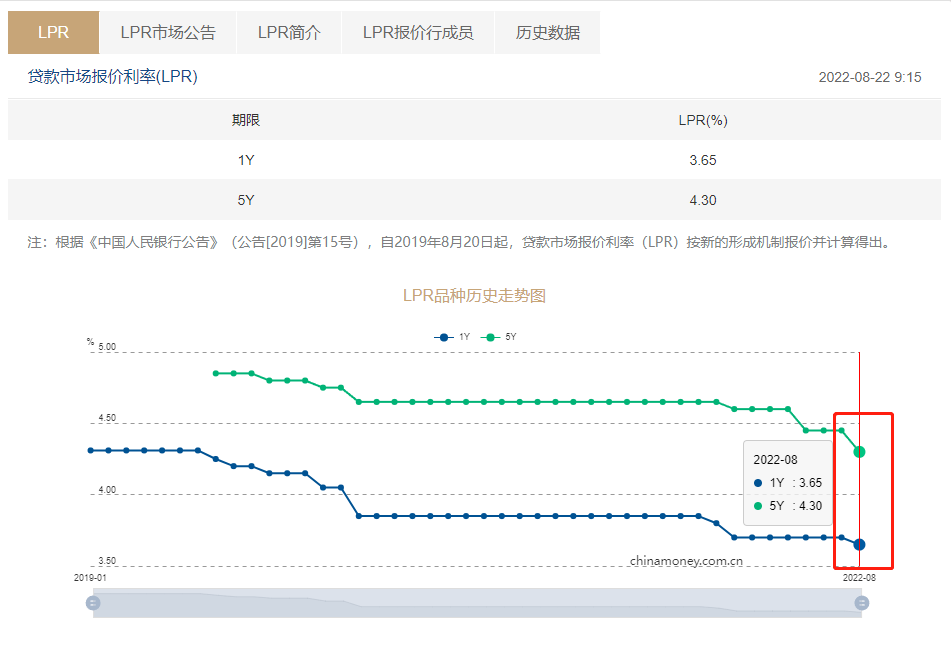Click the active LPR tab
The image size is (951, 645).
pyautogui.click(x=53, y=32)
